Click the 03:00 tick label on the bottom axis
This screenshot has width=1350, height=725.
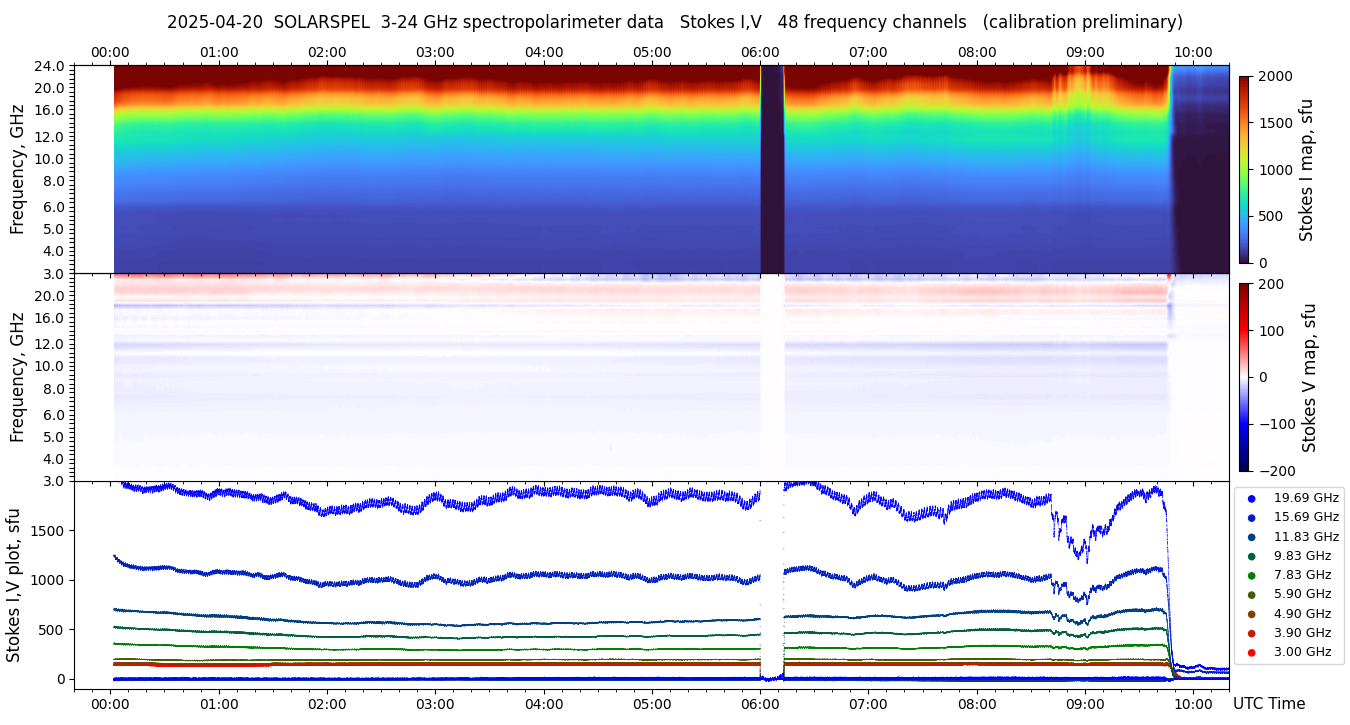click(x=435, y=703)
